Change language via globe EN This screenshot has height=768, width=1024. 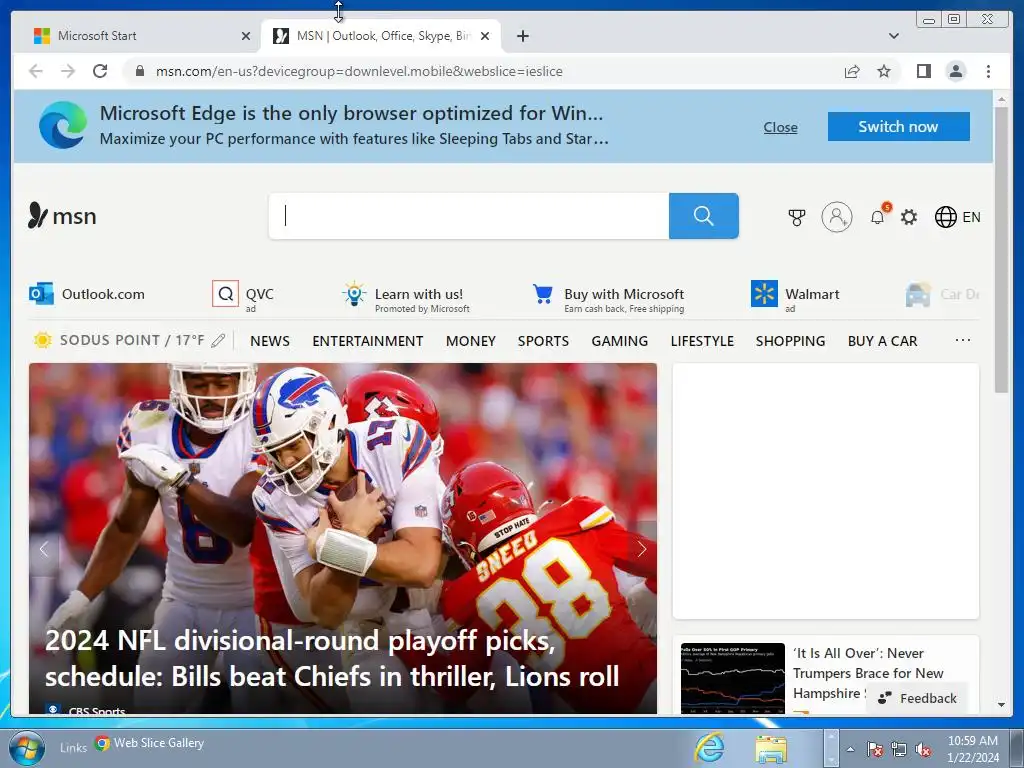(x=957, y=217)
